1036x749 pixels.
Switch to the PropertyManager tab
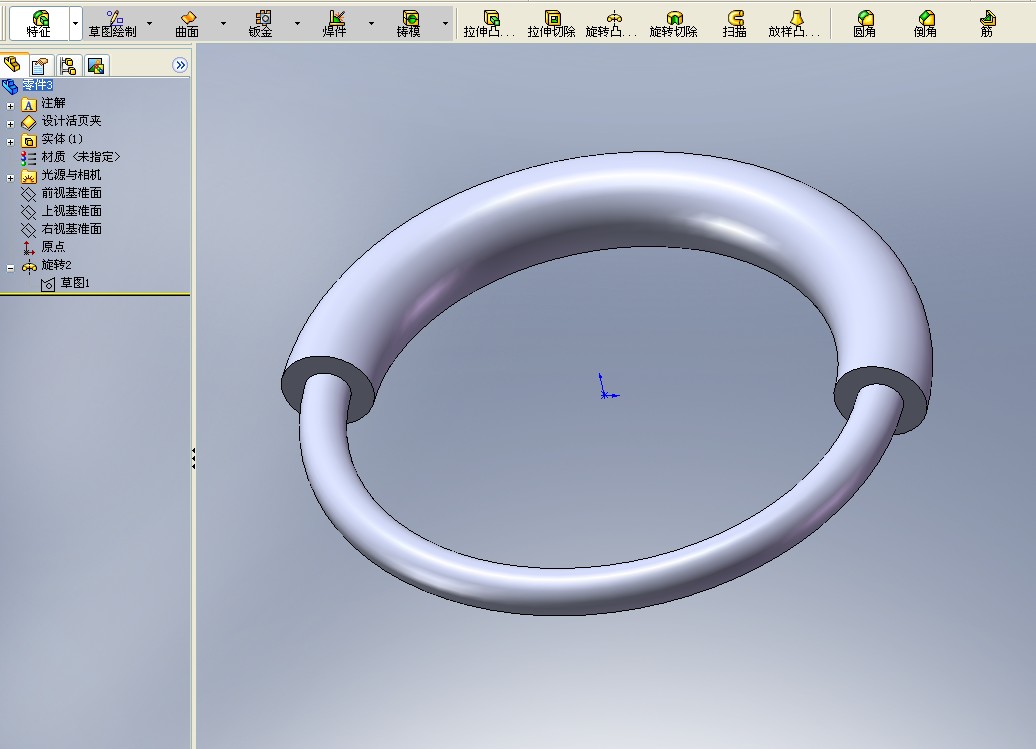tap(40, 65)
